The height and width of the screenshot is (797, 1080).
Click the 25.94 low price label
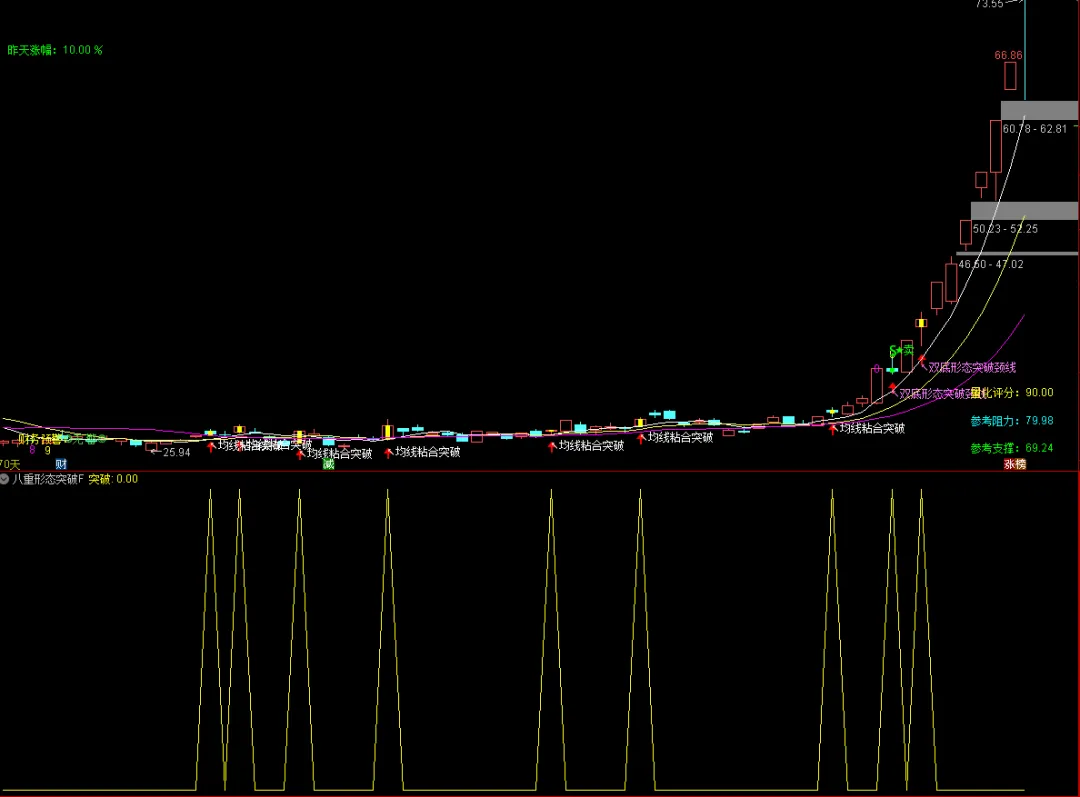[176, 453]
